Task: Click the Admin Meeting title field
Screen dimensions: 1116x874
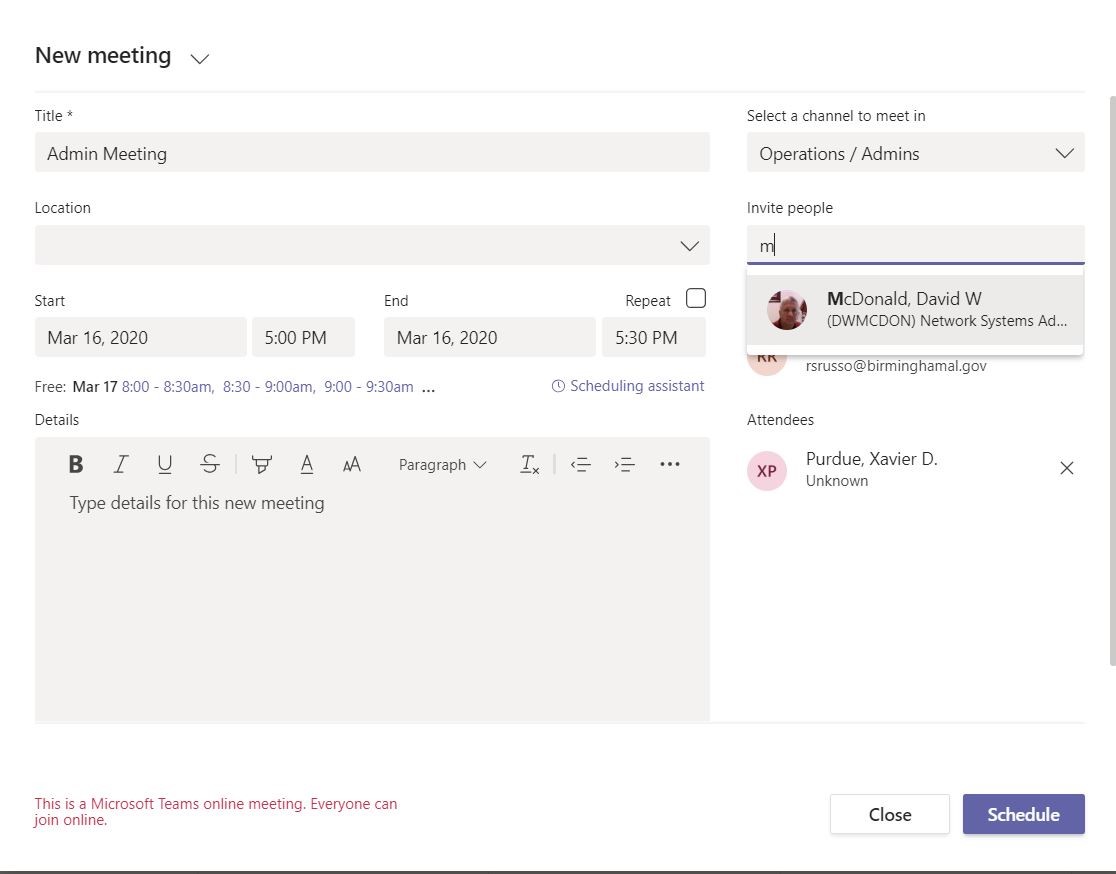Action: click(x=372, y=152)
